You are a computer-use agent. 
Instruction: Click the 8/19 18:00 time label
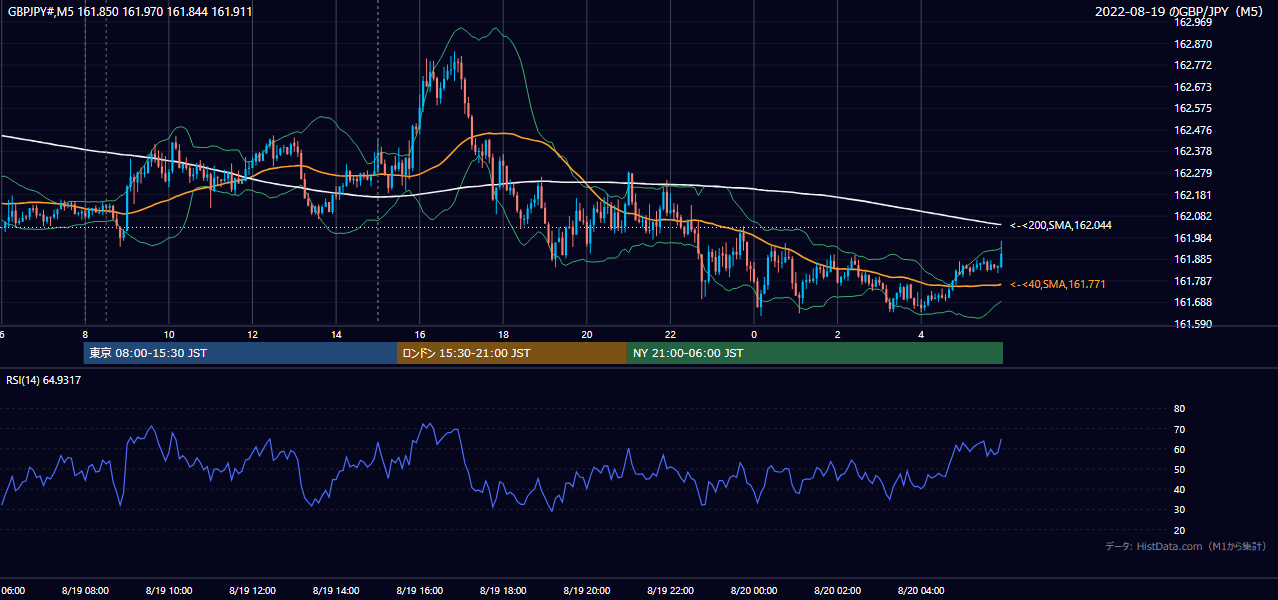(x=503, y=591)
